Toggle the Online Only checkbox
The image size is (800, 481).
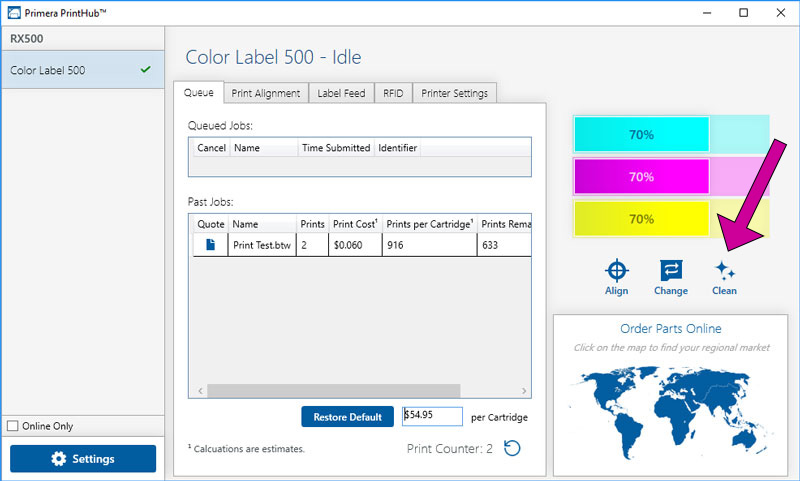[x=13, y=425]
